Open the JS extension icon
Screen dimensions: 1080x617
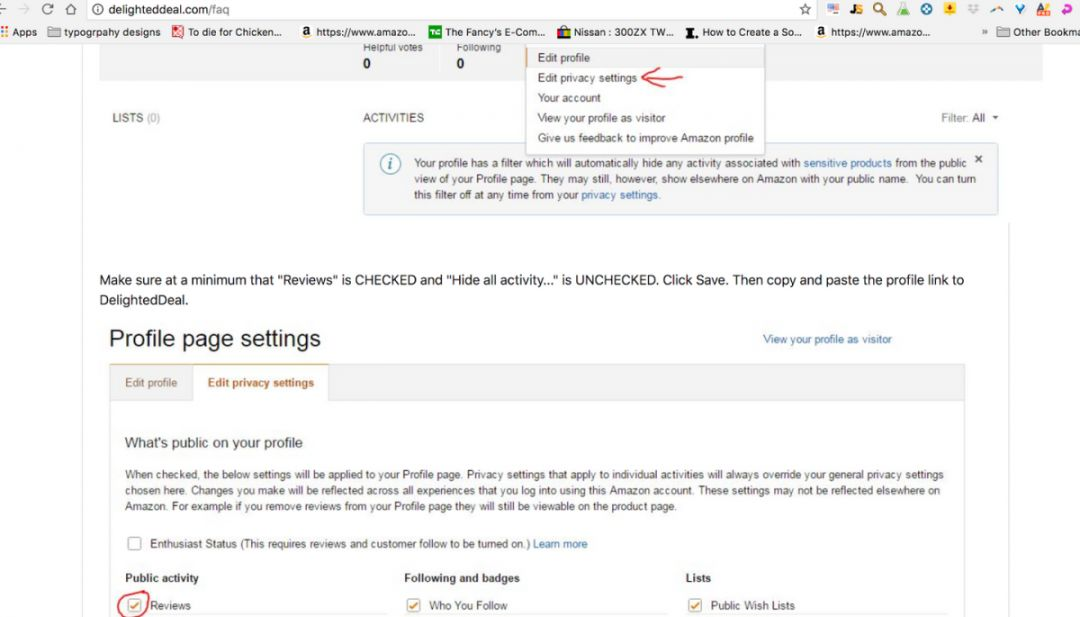coord(856,9)
